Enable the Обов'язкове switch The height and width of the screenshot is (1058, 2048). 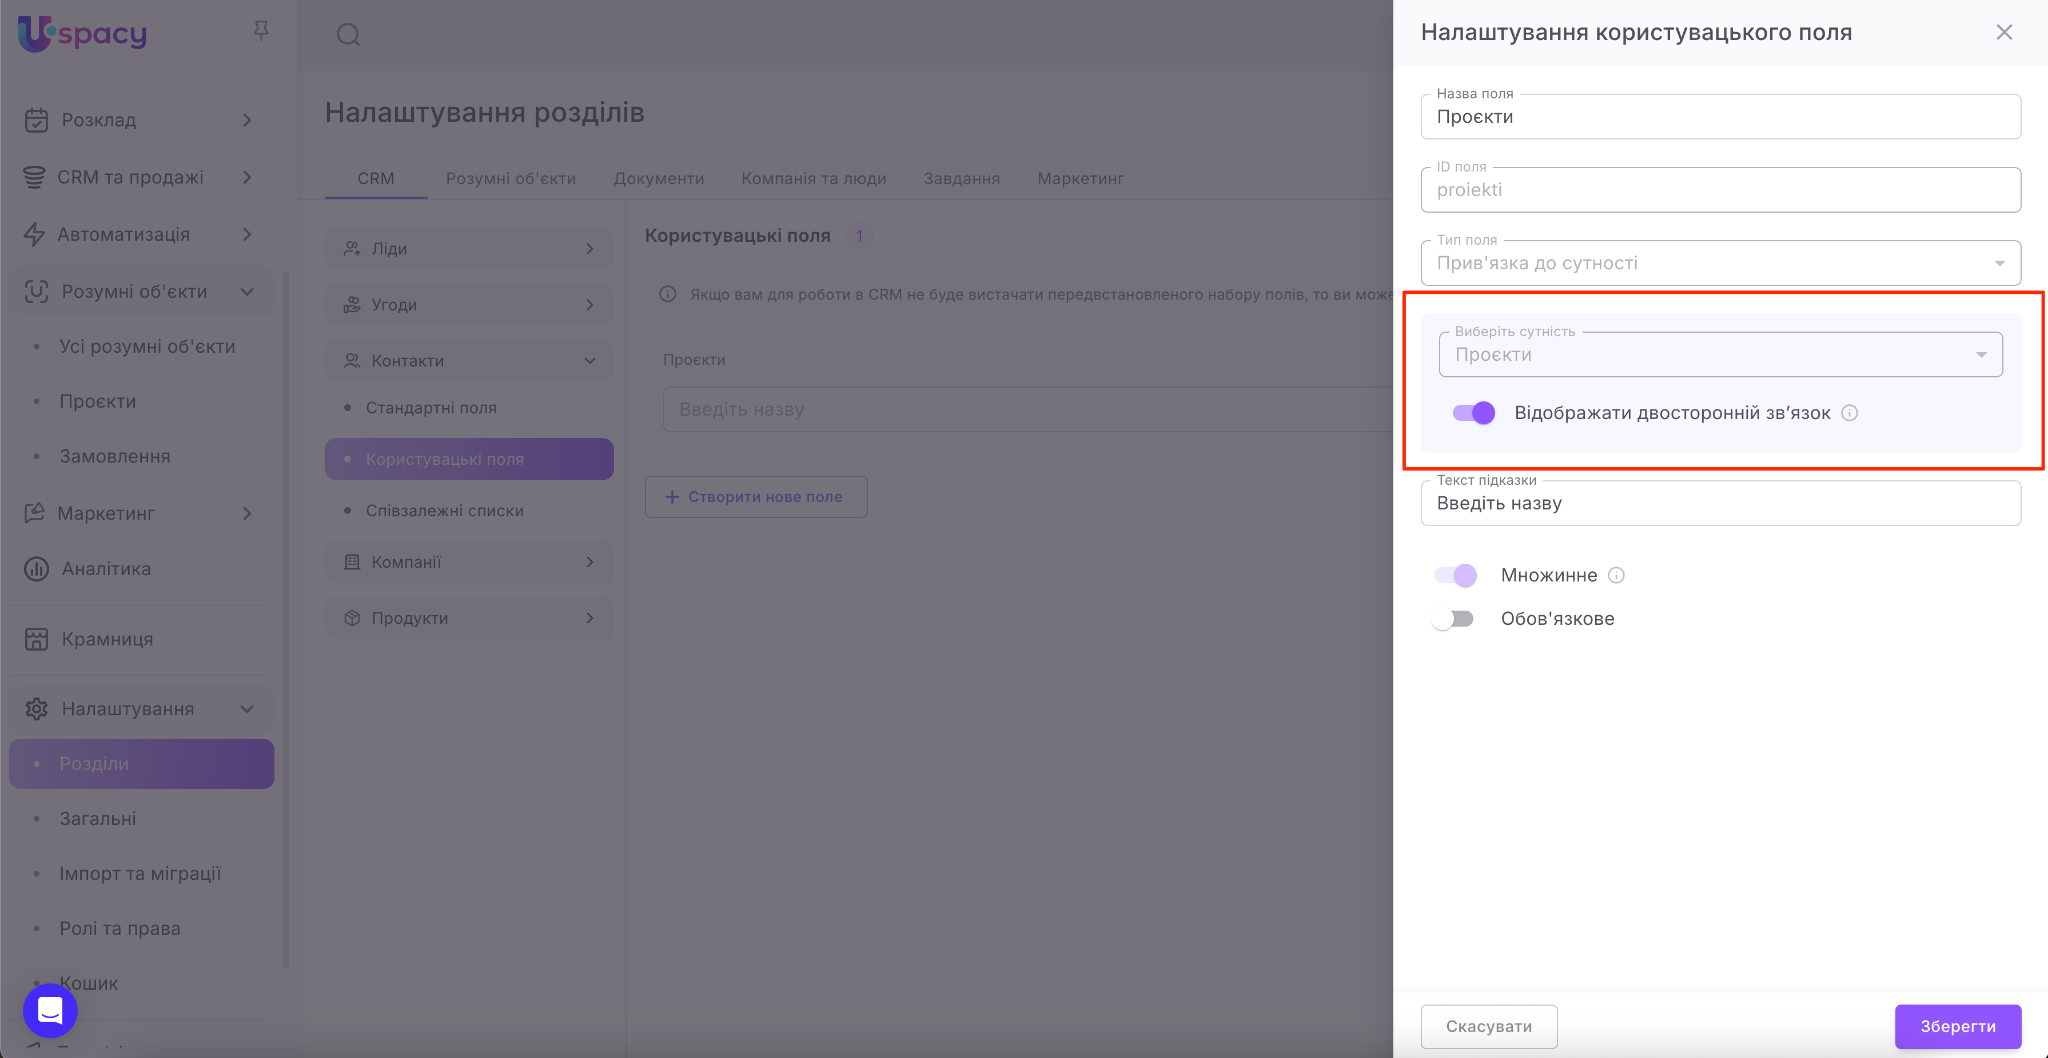point(1453,619)
